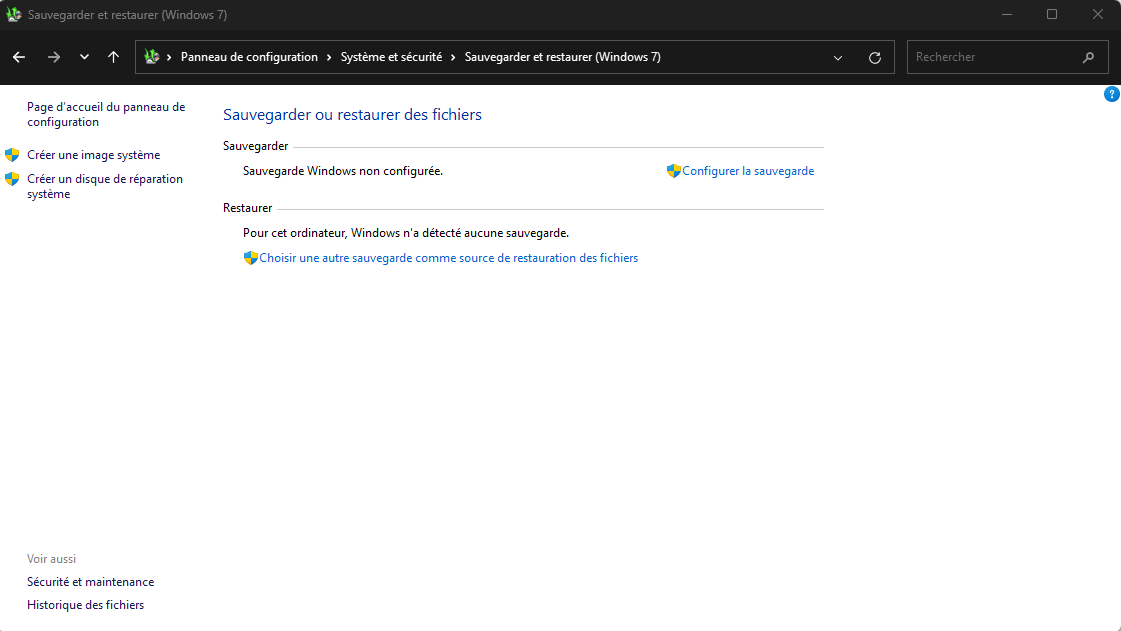
Task: Go back with the left arrow
Action: coord(19,57)
